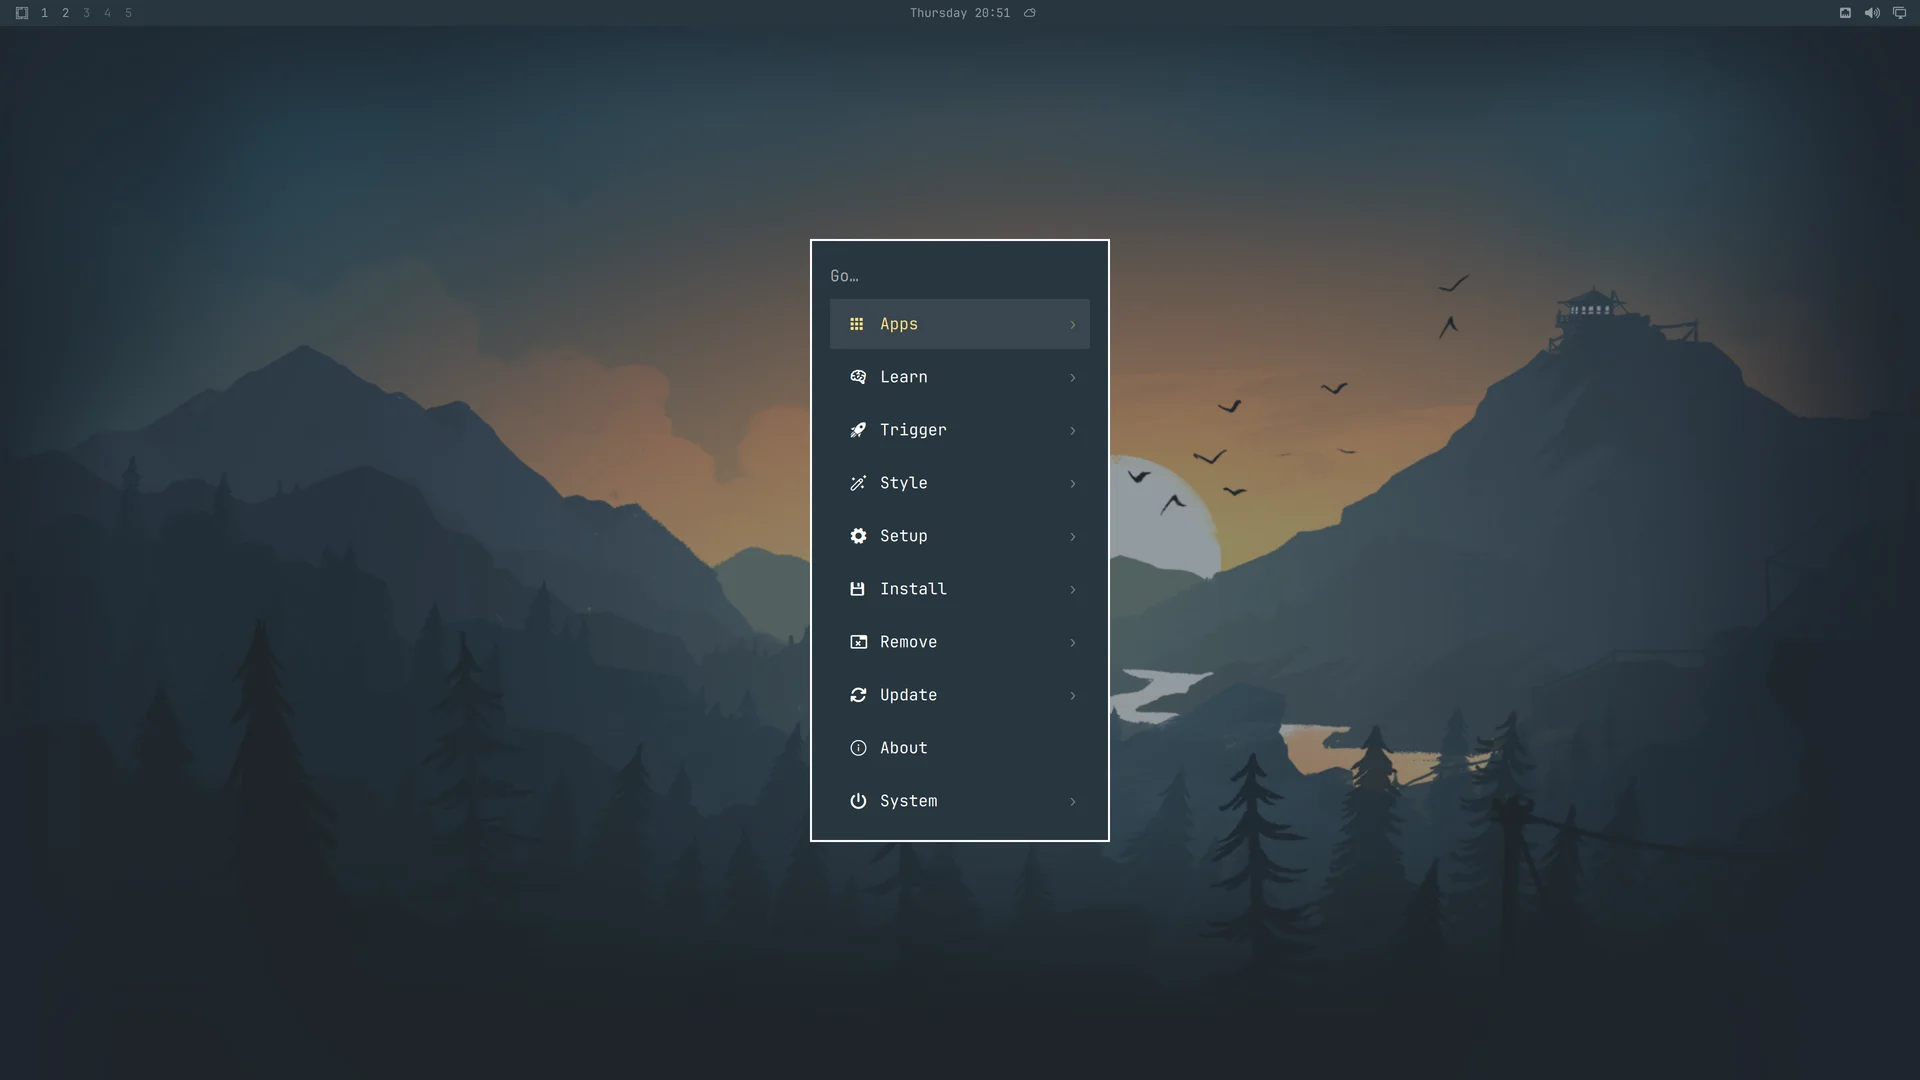Click the Learn brain icon
Screen dimensions: 1920x1080
point(858,377)
